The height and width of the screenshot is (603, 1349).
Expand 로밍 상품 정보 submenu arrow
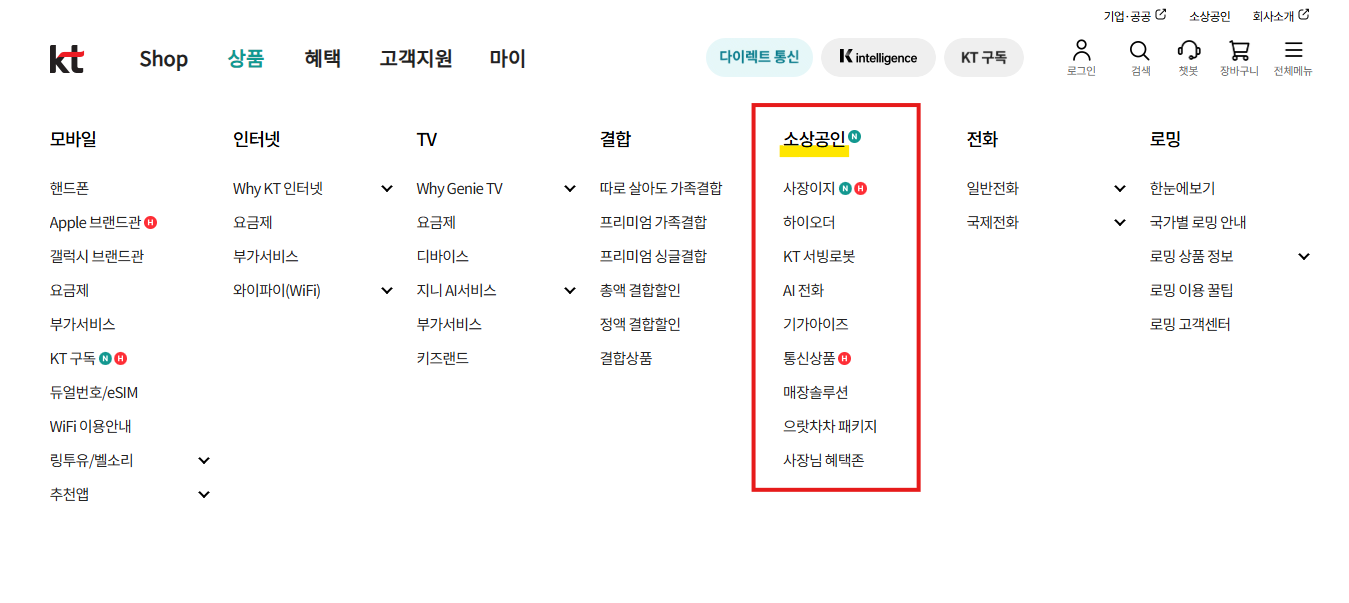click(1304, 257)
